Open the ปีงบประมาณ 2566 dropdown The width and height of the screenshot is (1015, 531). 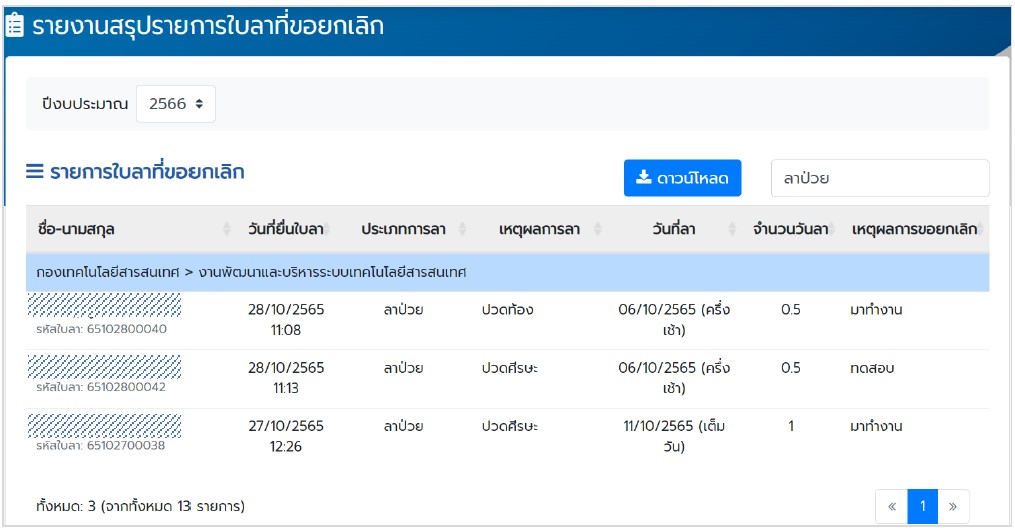[175, 104]
